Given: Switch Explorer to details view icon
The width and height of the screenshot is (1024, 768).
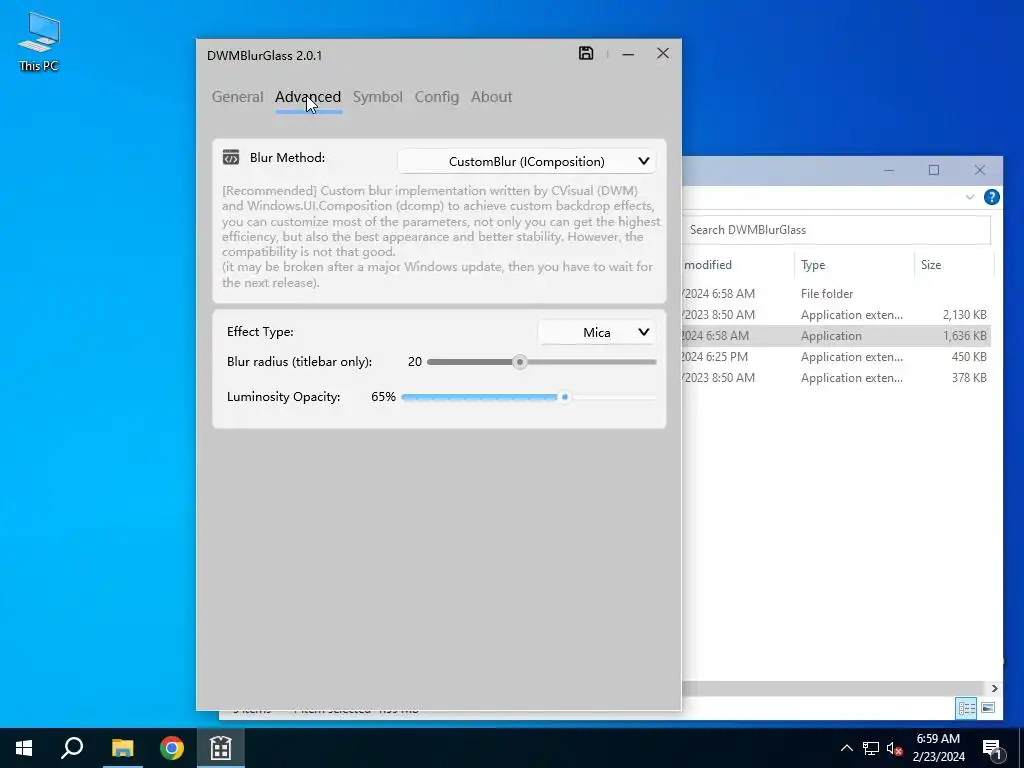Looking at the screenshot, I should (967, 708).
